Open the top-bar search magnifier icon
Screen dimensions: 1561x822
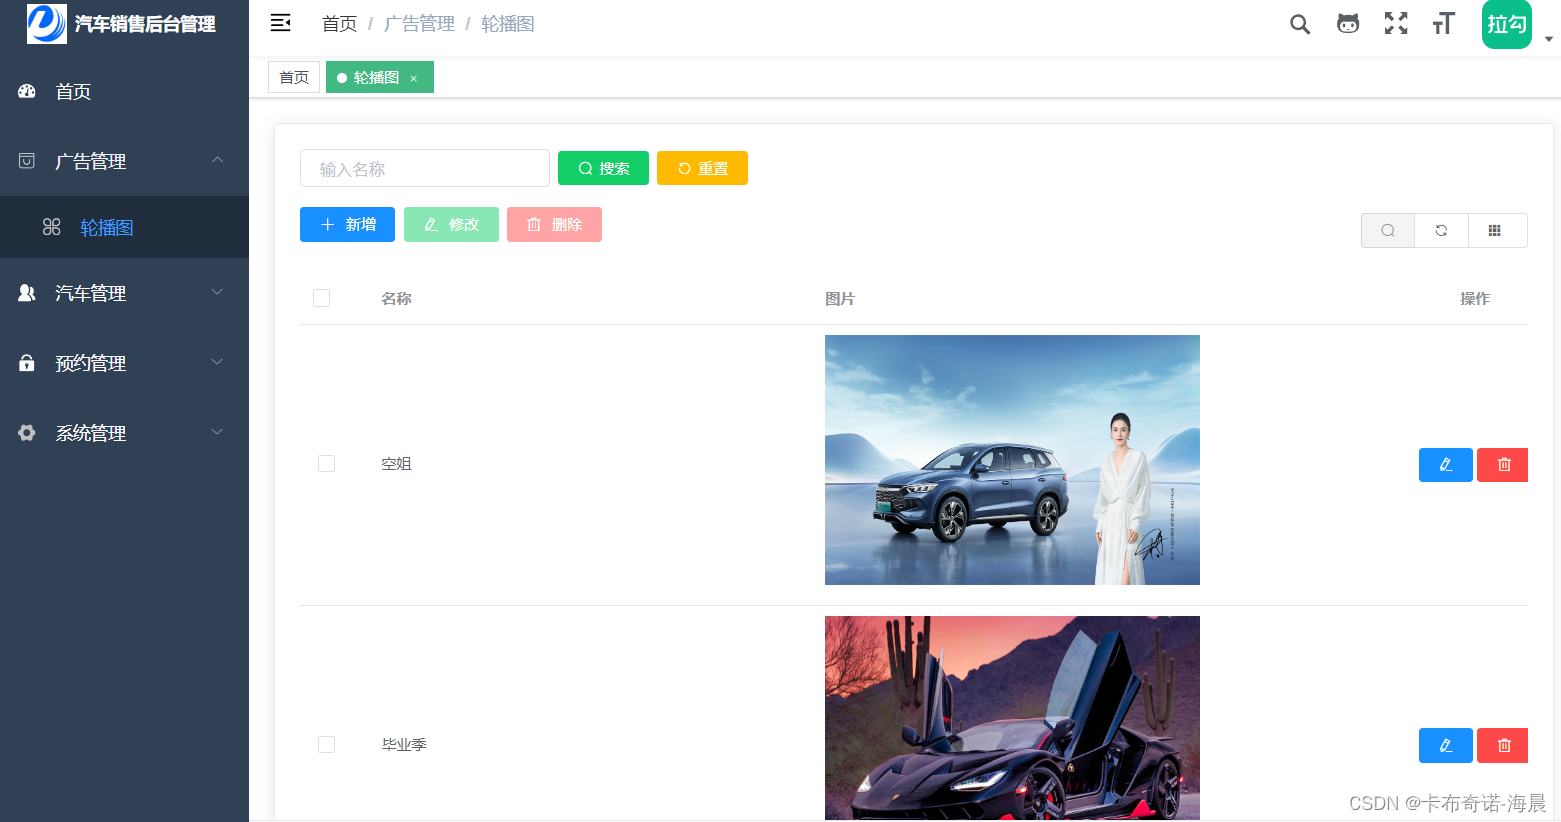pos(1300,24)
